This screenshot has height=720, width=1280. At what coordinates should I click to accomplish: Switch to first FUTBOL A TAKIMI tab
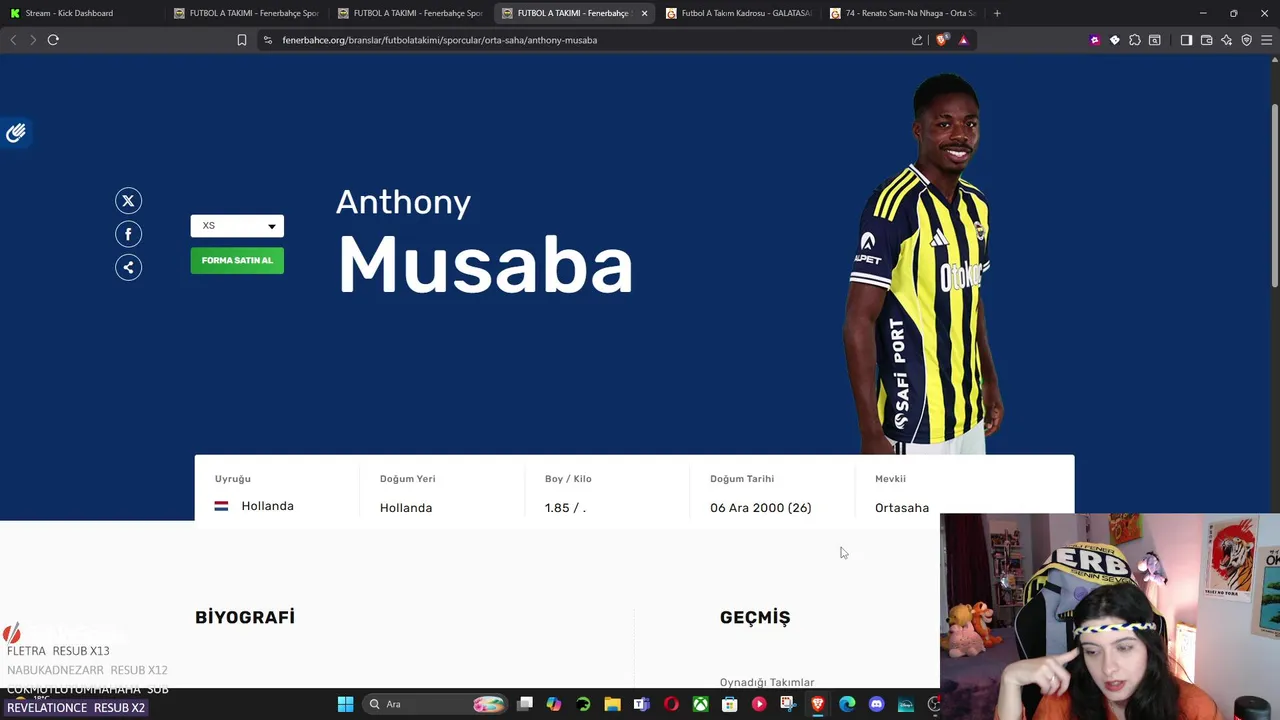[x=245, y=13]
